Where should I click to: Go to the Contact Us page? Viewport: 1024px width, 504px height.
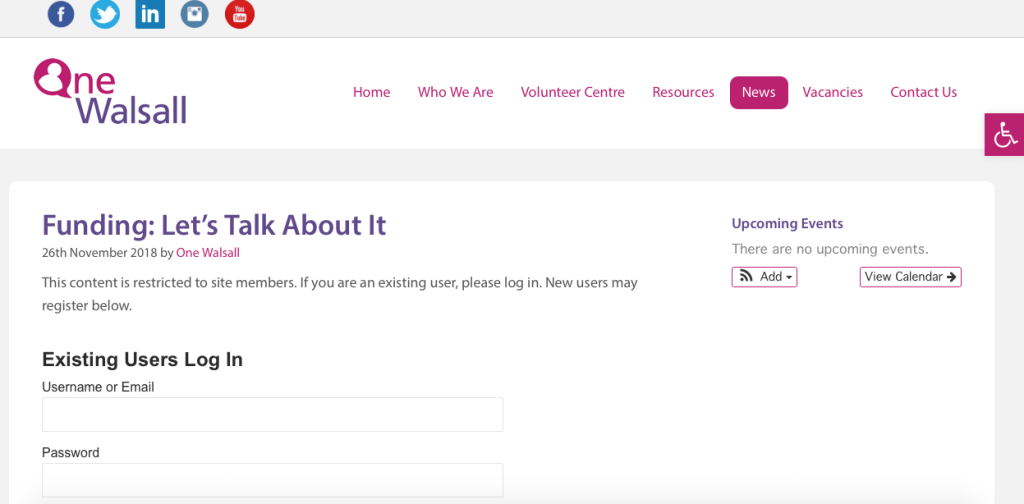coord(923,92)
